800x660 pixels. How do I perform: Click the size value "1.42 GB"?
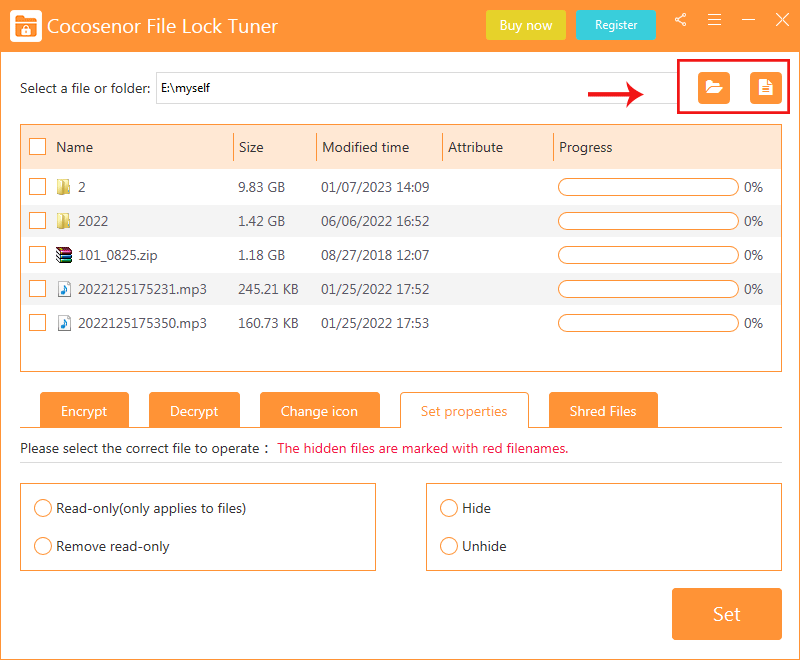click(261, 221)
